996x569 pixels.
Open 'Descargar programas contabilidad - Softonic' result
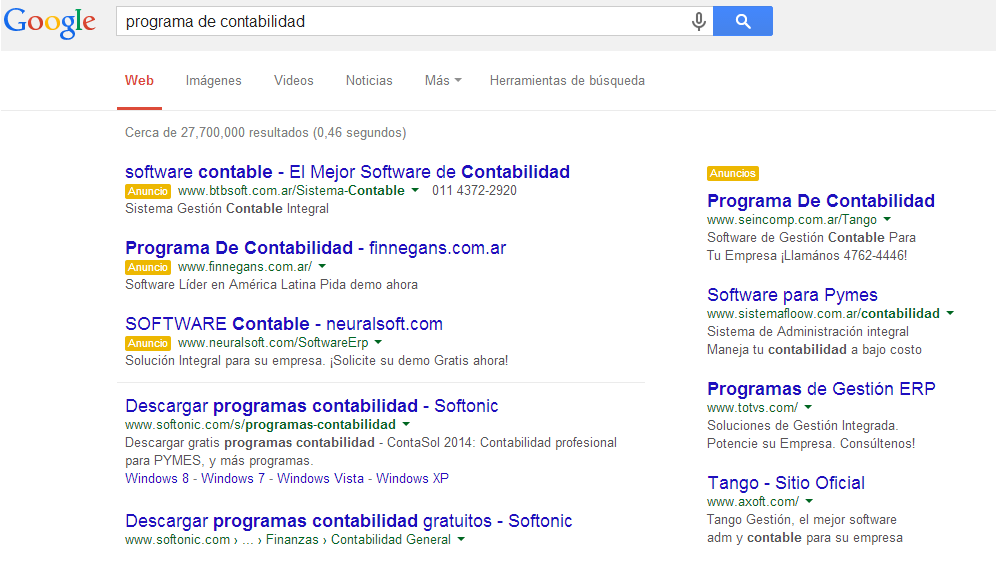(x=312, y=406)
